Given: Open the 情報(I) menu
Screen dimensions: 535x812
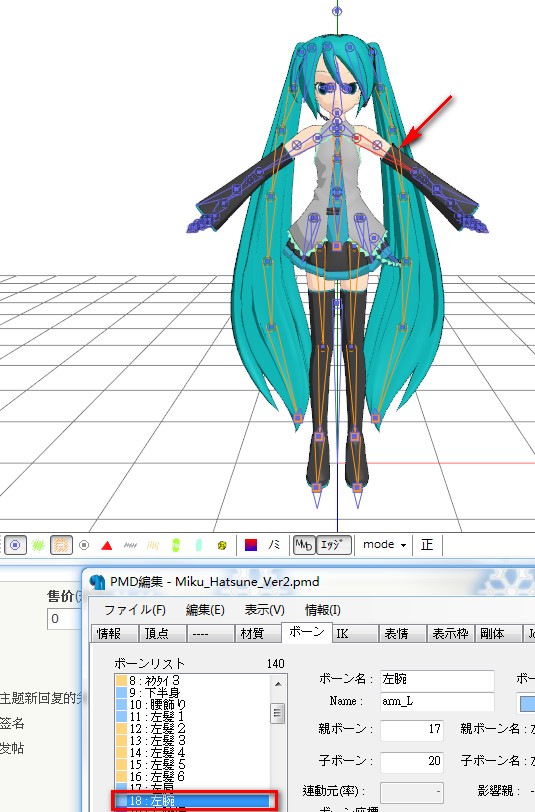Looking at the screenshot, I should tap(323, 610).
